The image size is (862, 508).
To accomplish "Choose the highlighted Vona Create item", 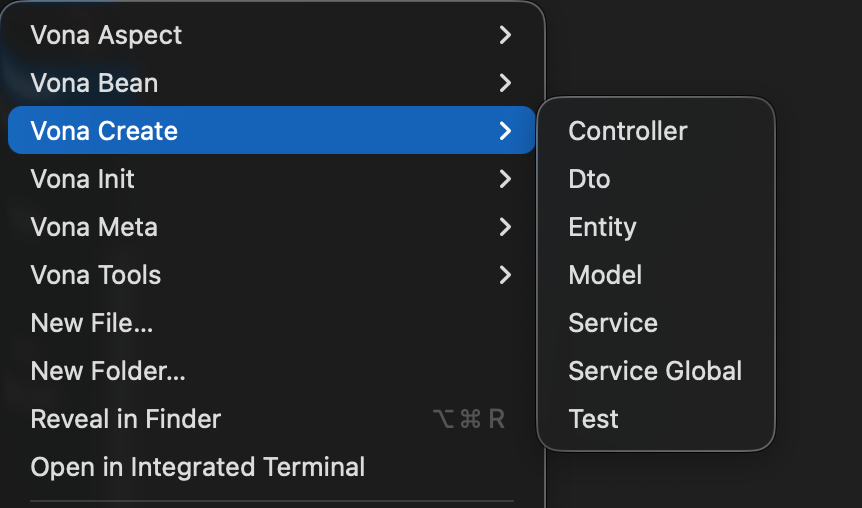I will click(104, 131).
